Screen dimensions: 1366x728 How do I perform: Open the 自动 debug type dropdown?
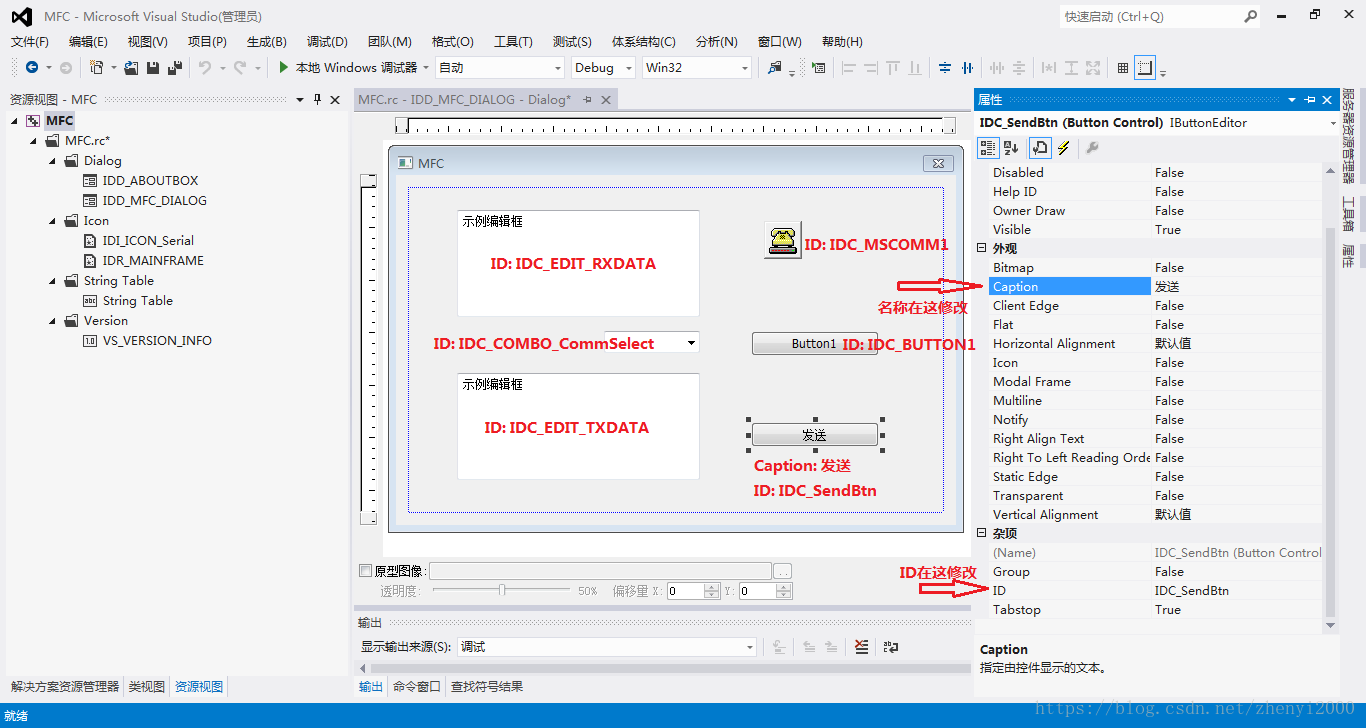pos(558,67)
